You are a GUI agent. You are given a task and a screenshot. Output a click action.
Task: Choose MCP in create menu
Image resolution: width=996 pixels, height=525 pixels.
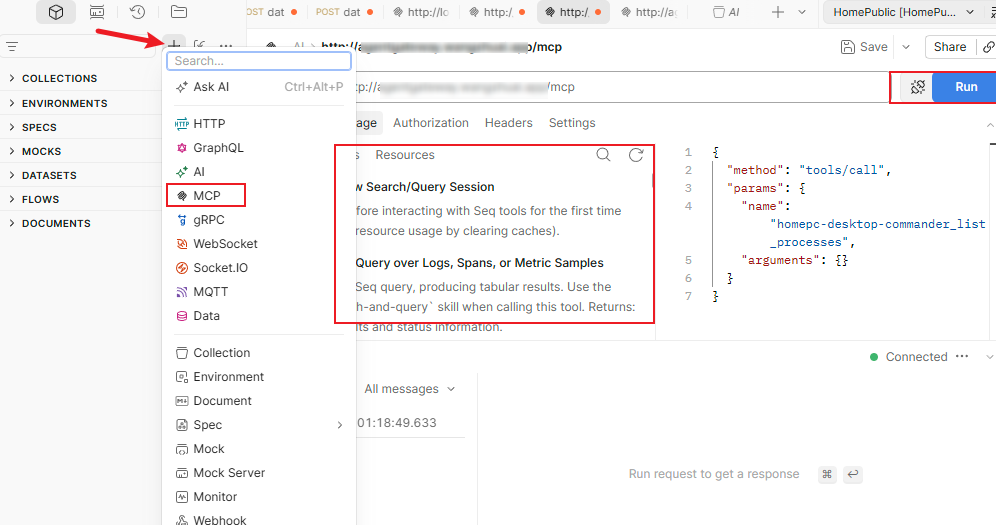(x=206, y=196)
